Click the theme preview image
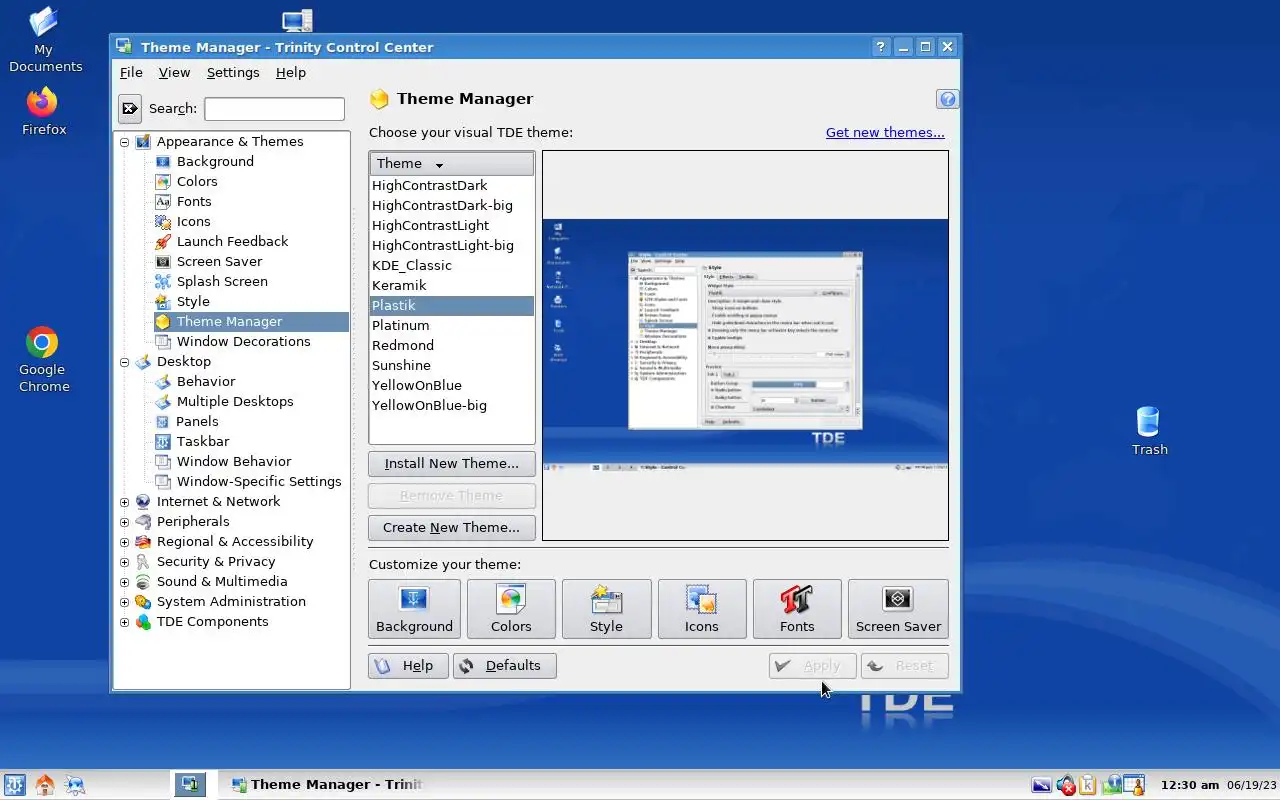 pos(745,345)
